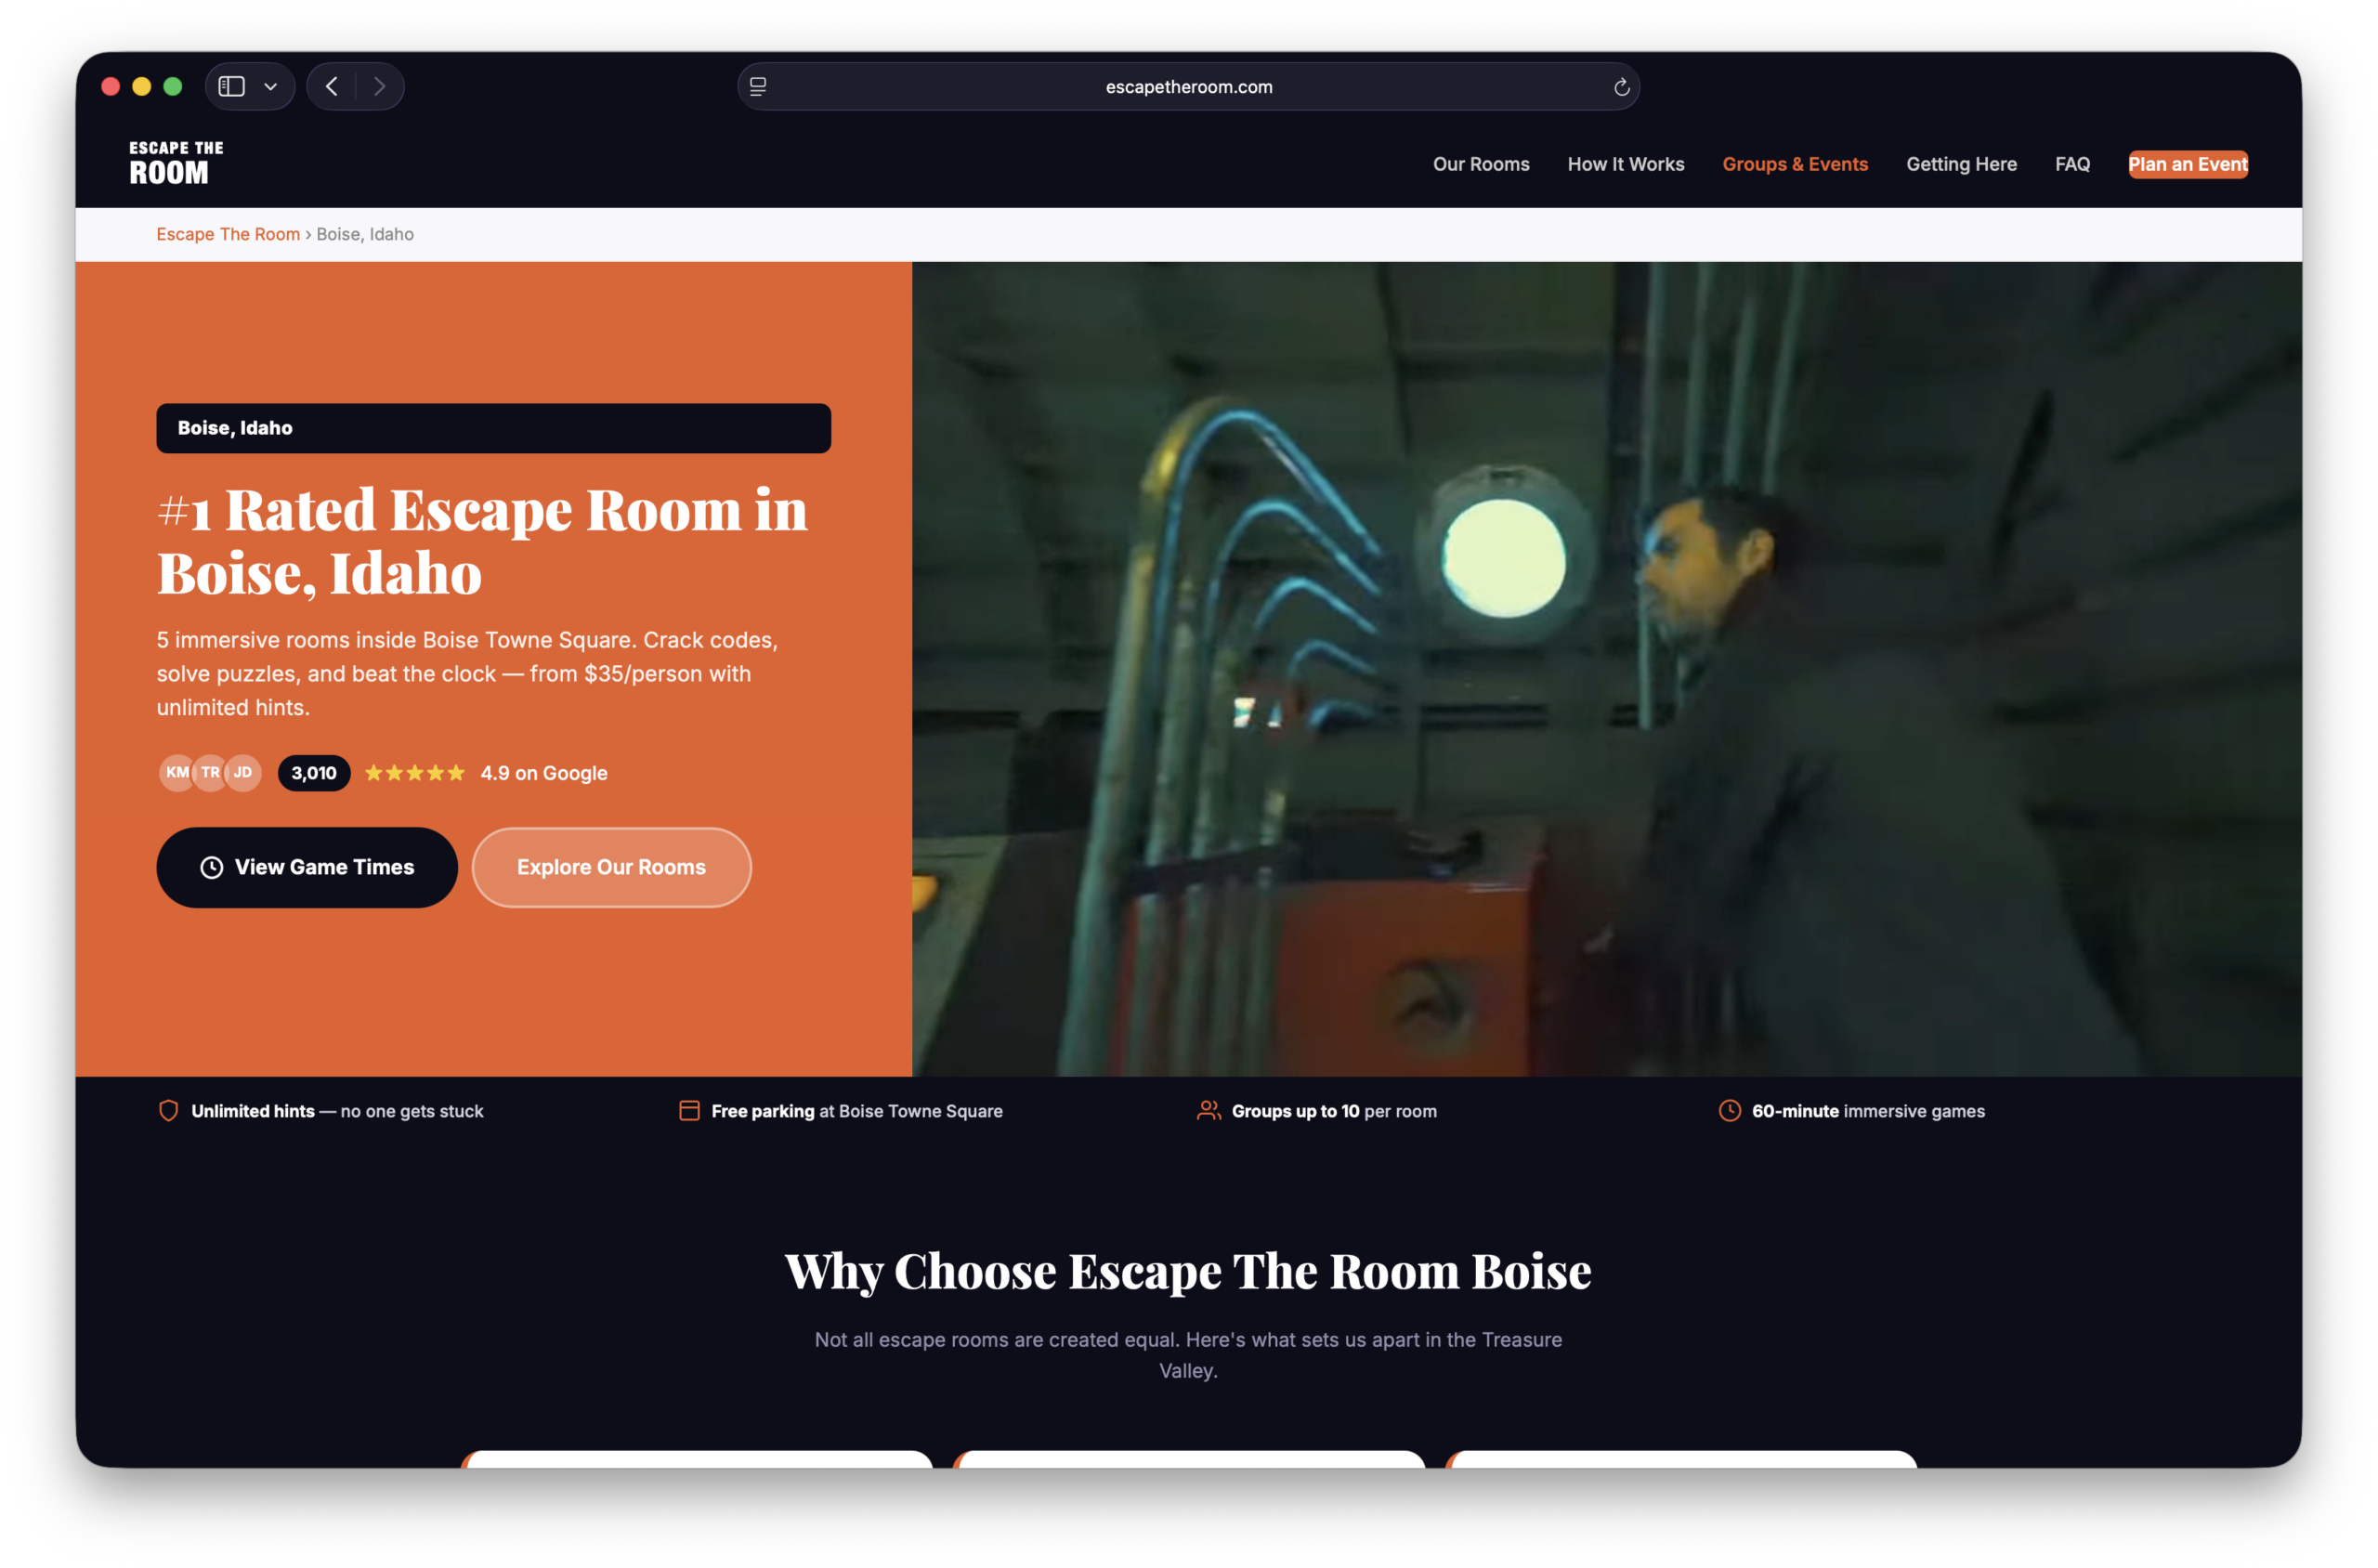Screen dimensions: 2378x1568
Task: Click the hero video of man in room
Action: click(1606, 669)
